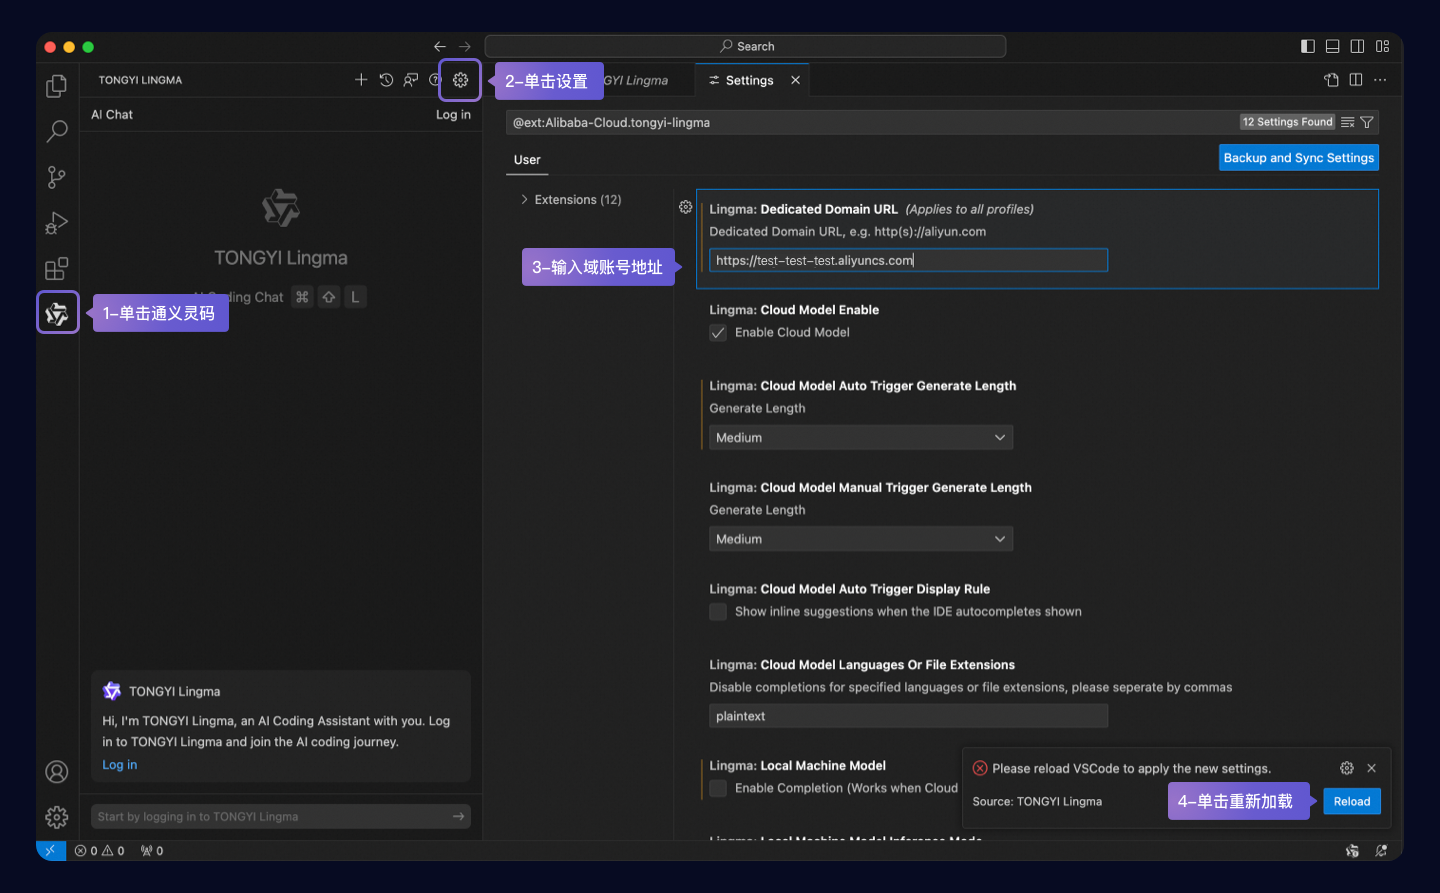Viewport: 1440px width, 893px height.
Task: Toggle Enable Cloud Model checkbox
Action: [718, 333]
